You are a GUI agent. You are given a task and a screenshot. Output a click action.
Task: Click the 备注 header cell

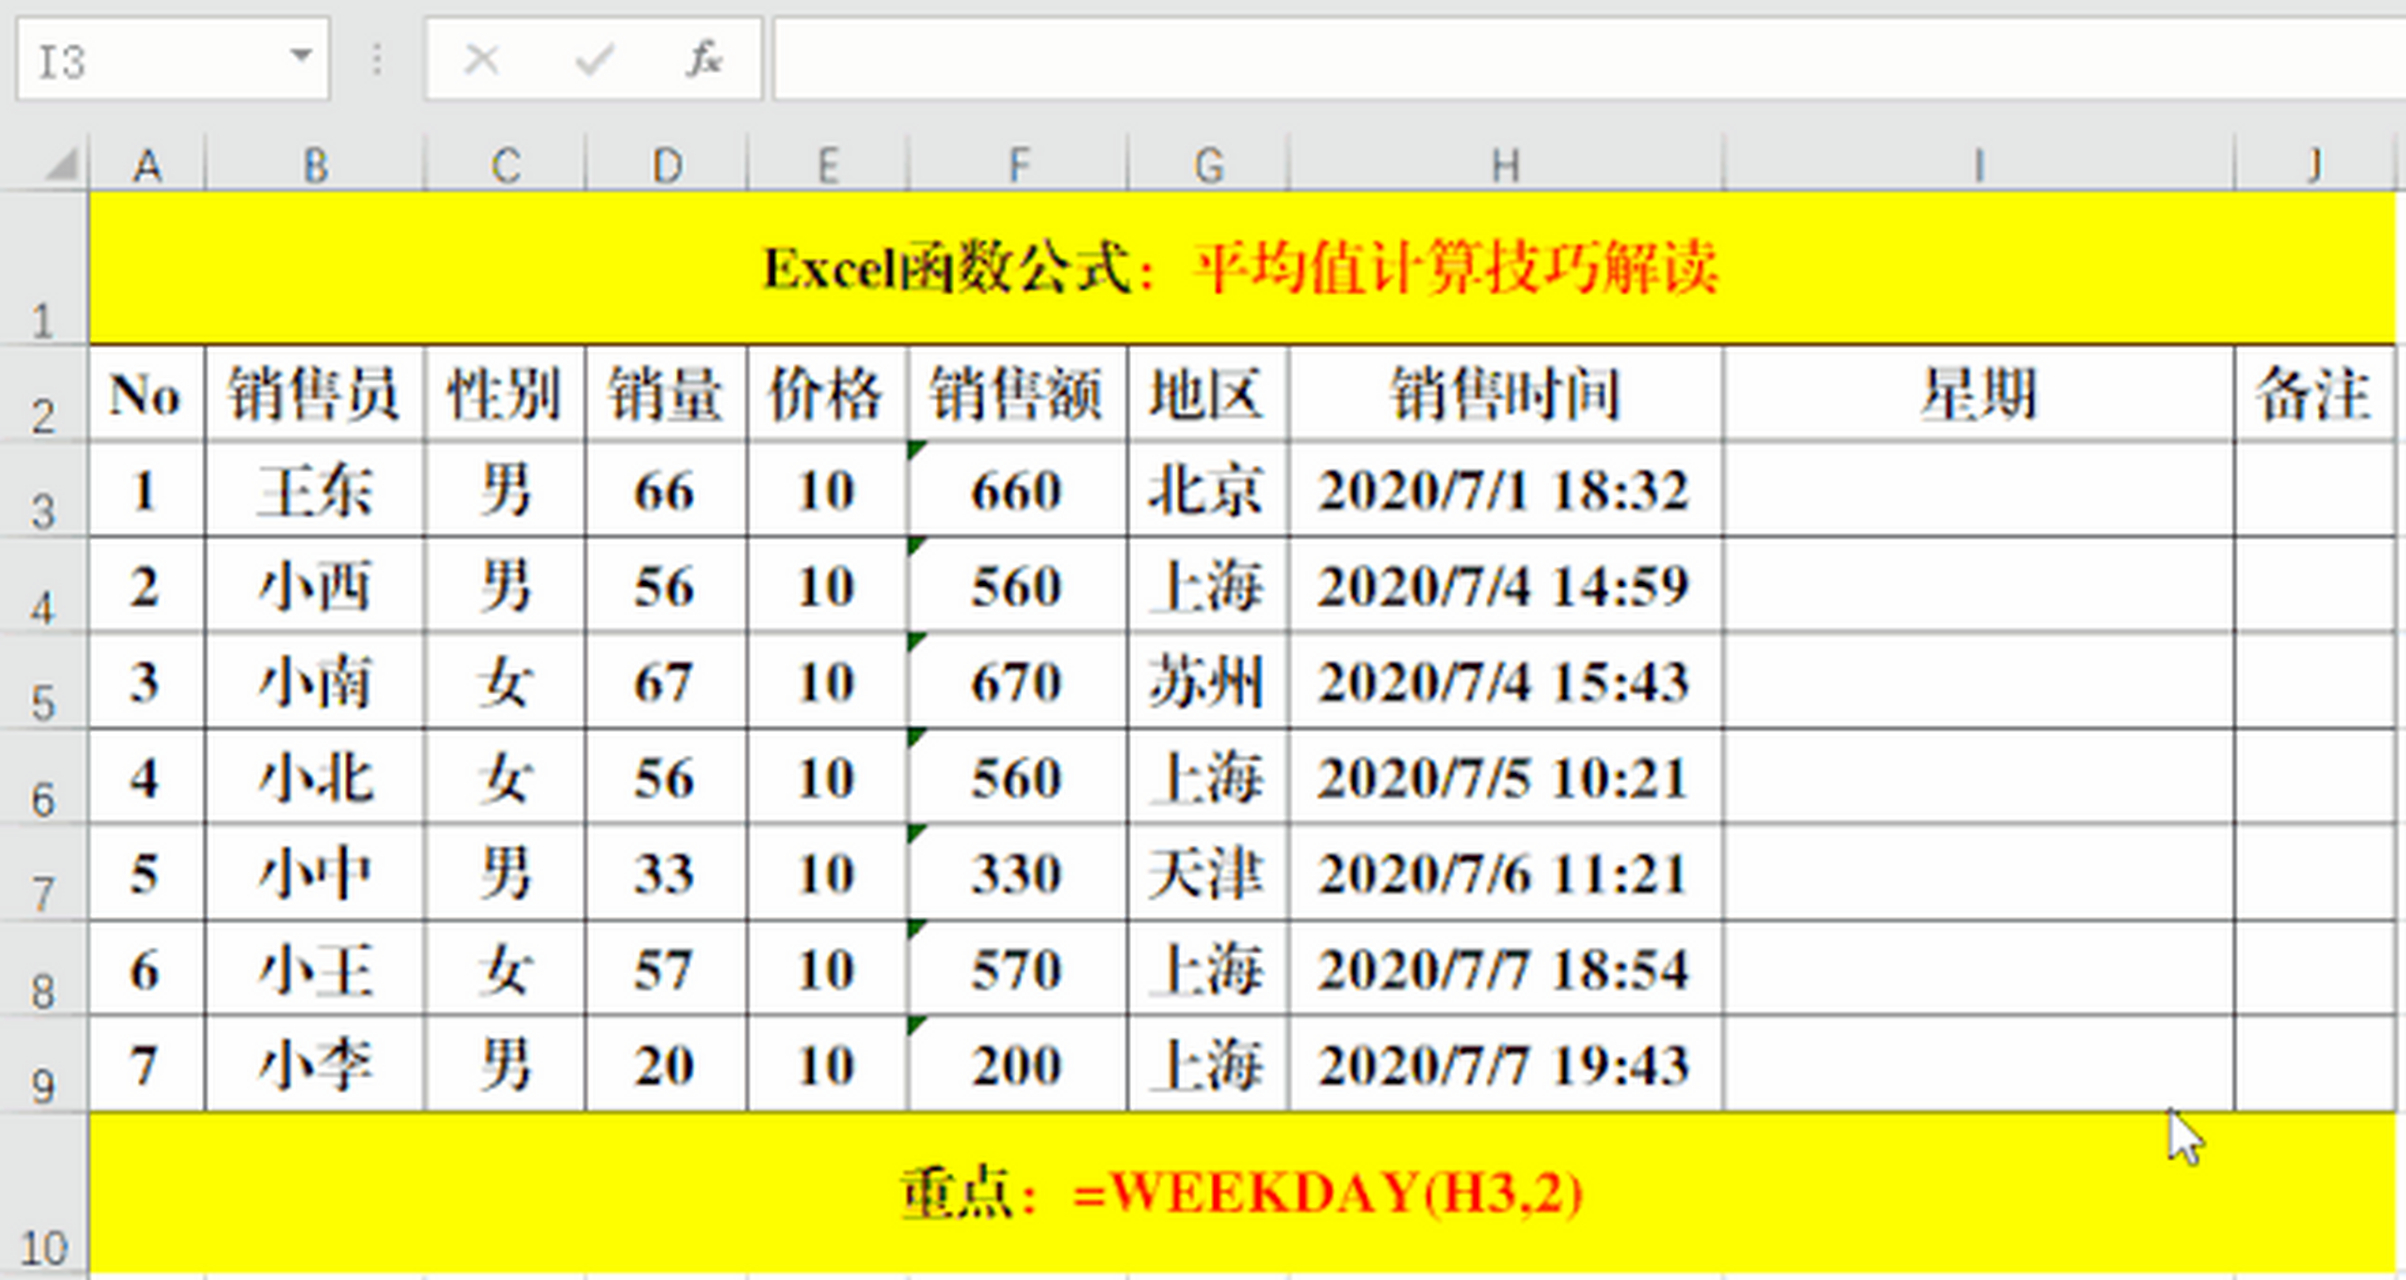pos(2315,394)
